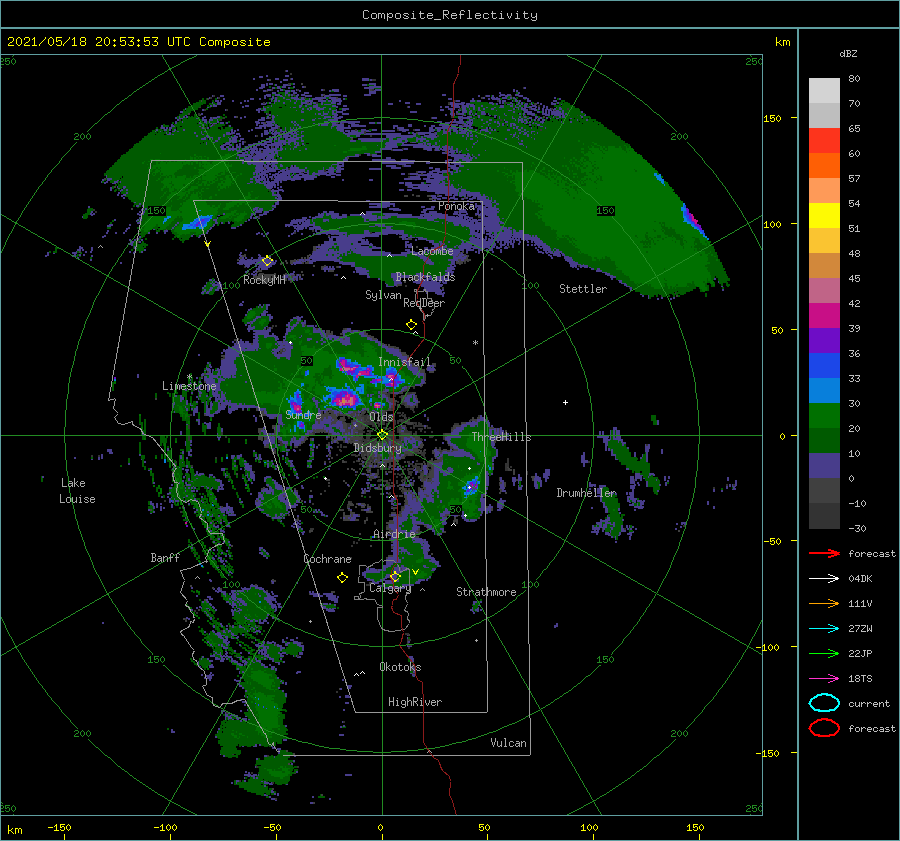Click the 60 dBZ orange swatch
900x841 pixels.
824,165
